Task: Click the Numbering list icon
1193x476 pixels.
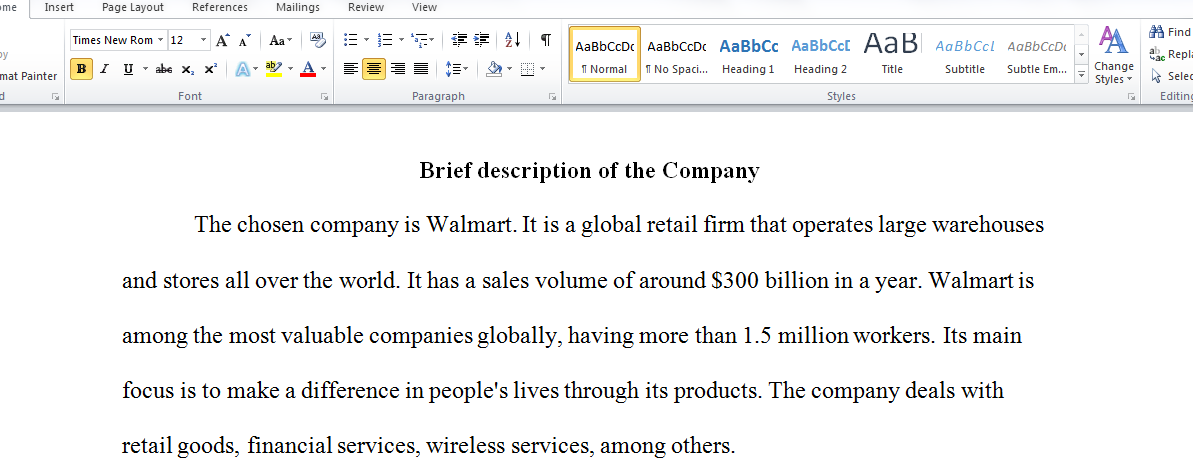Action: [x=386, y=40]
